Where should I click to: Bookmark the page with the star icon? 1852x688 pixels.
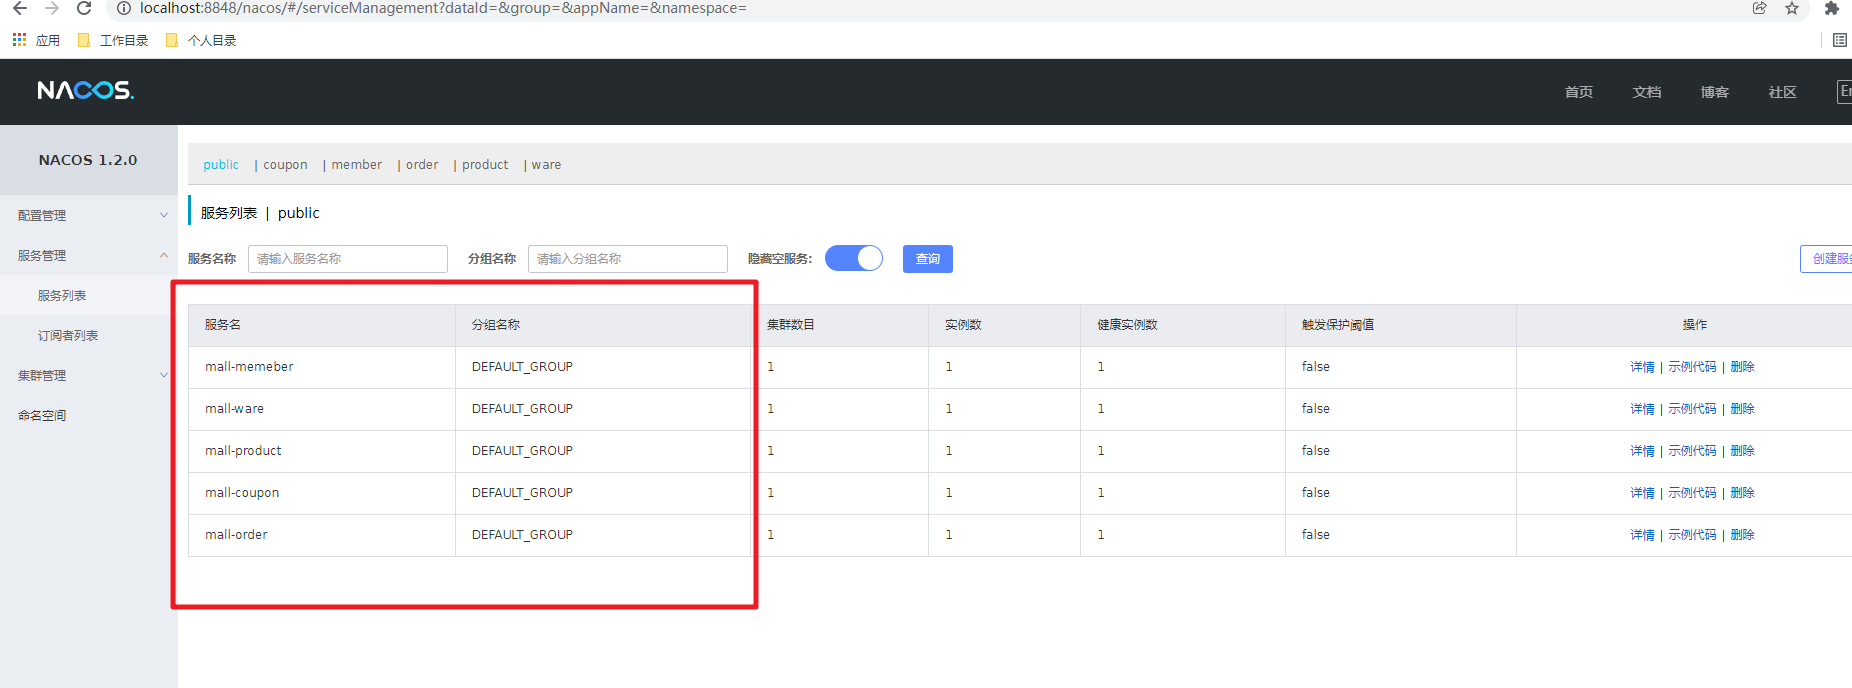(x=1792, y=8)
